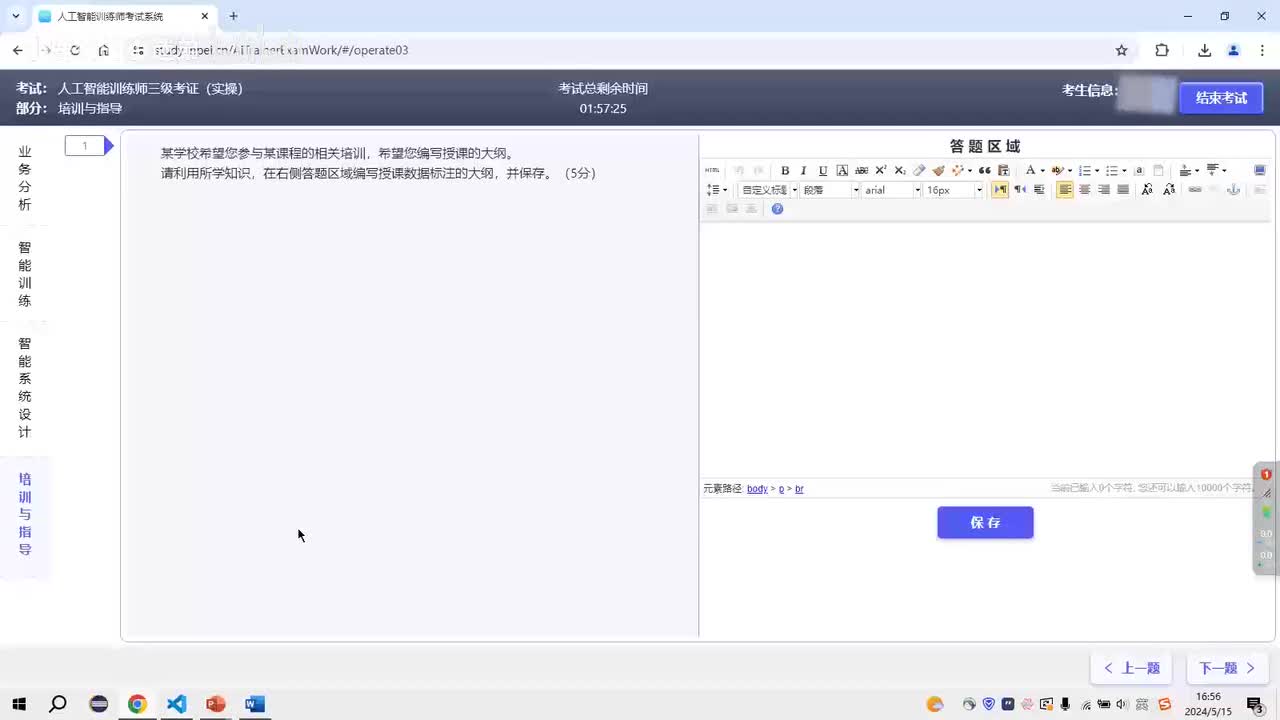Apply italic formatting
The width and height of the screenshot is (1280, 720).
(803, 170)
